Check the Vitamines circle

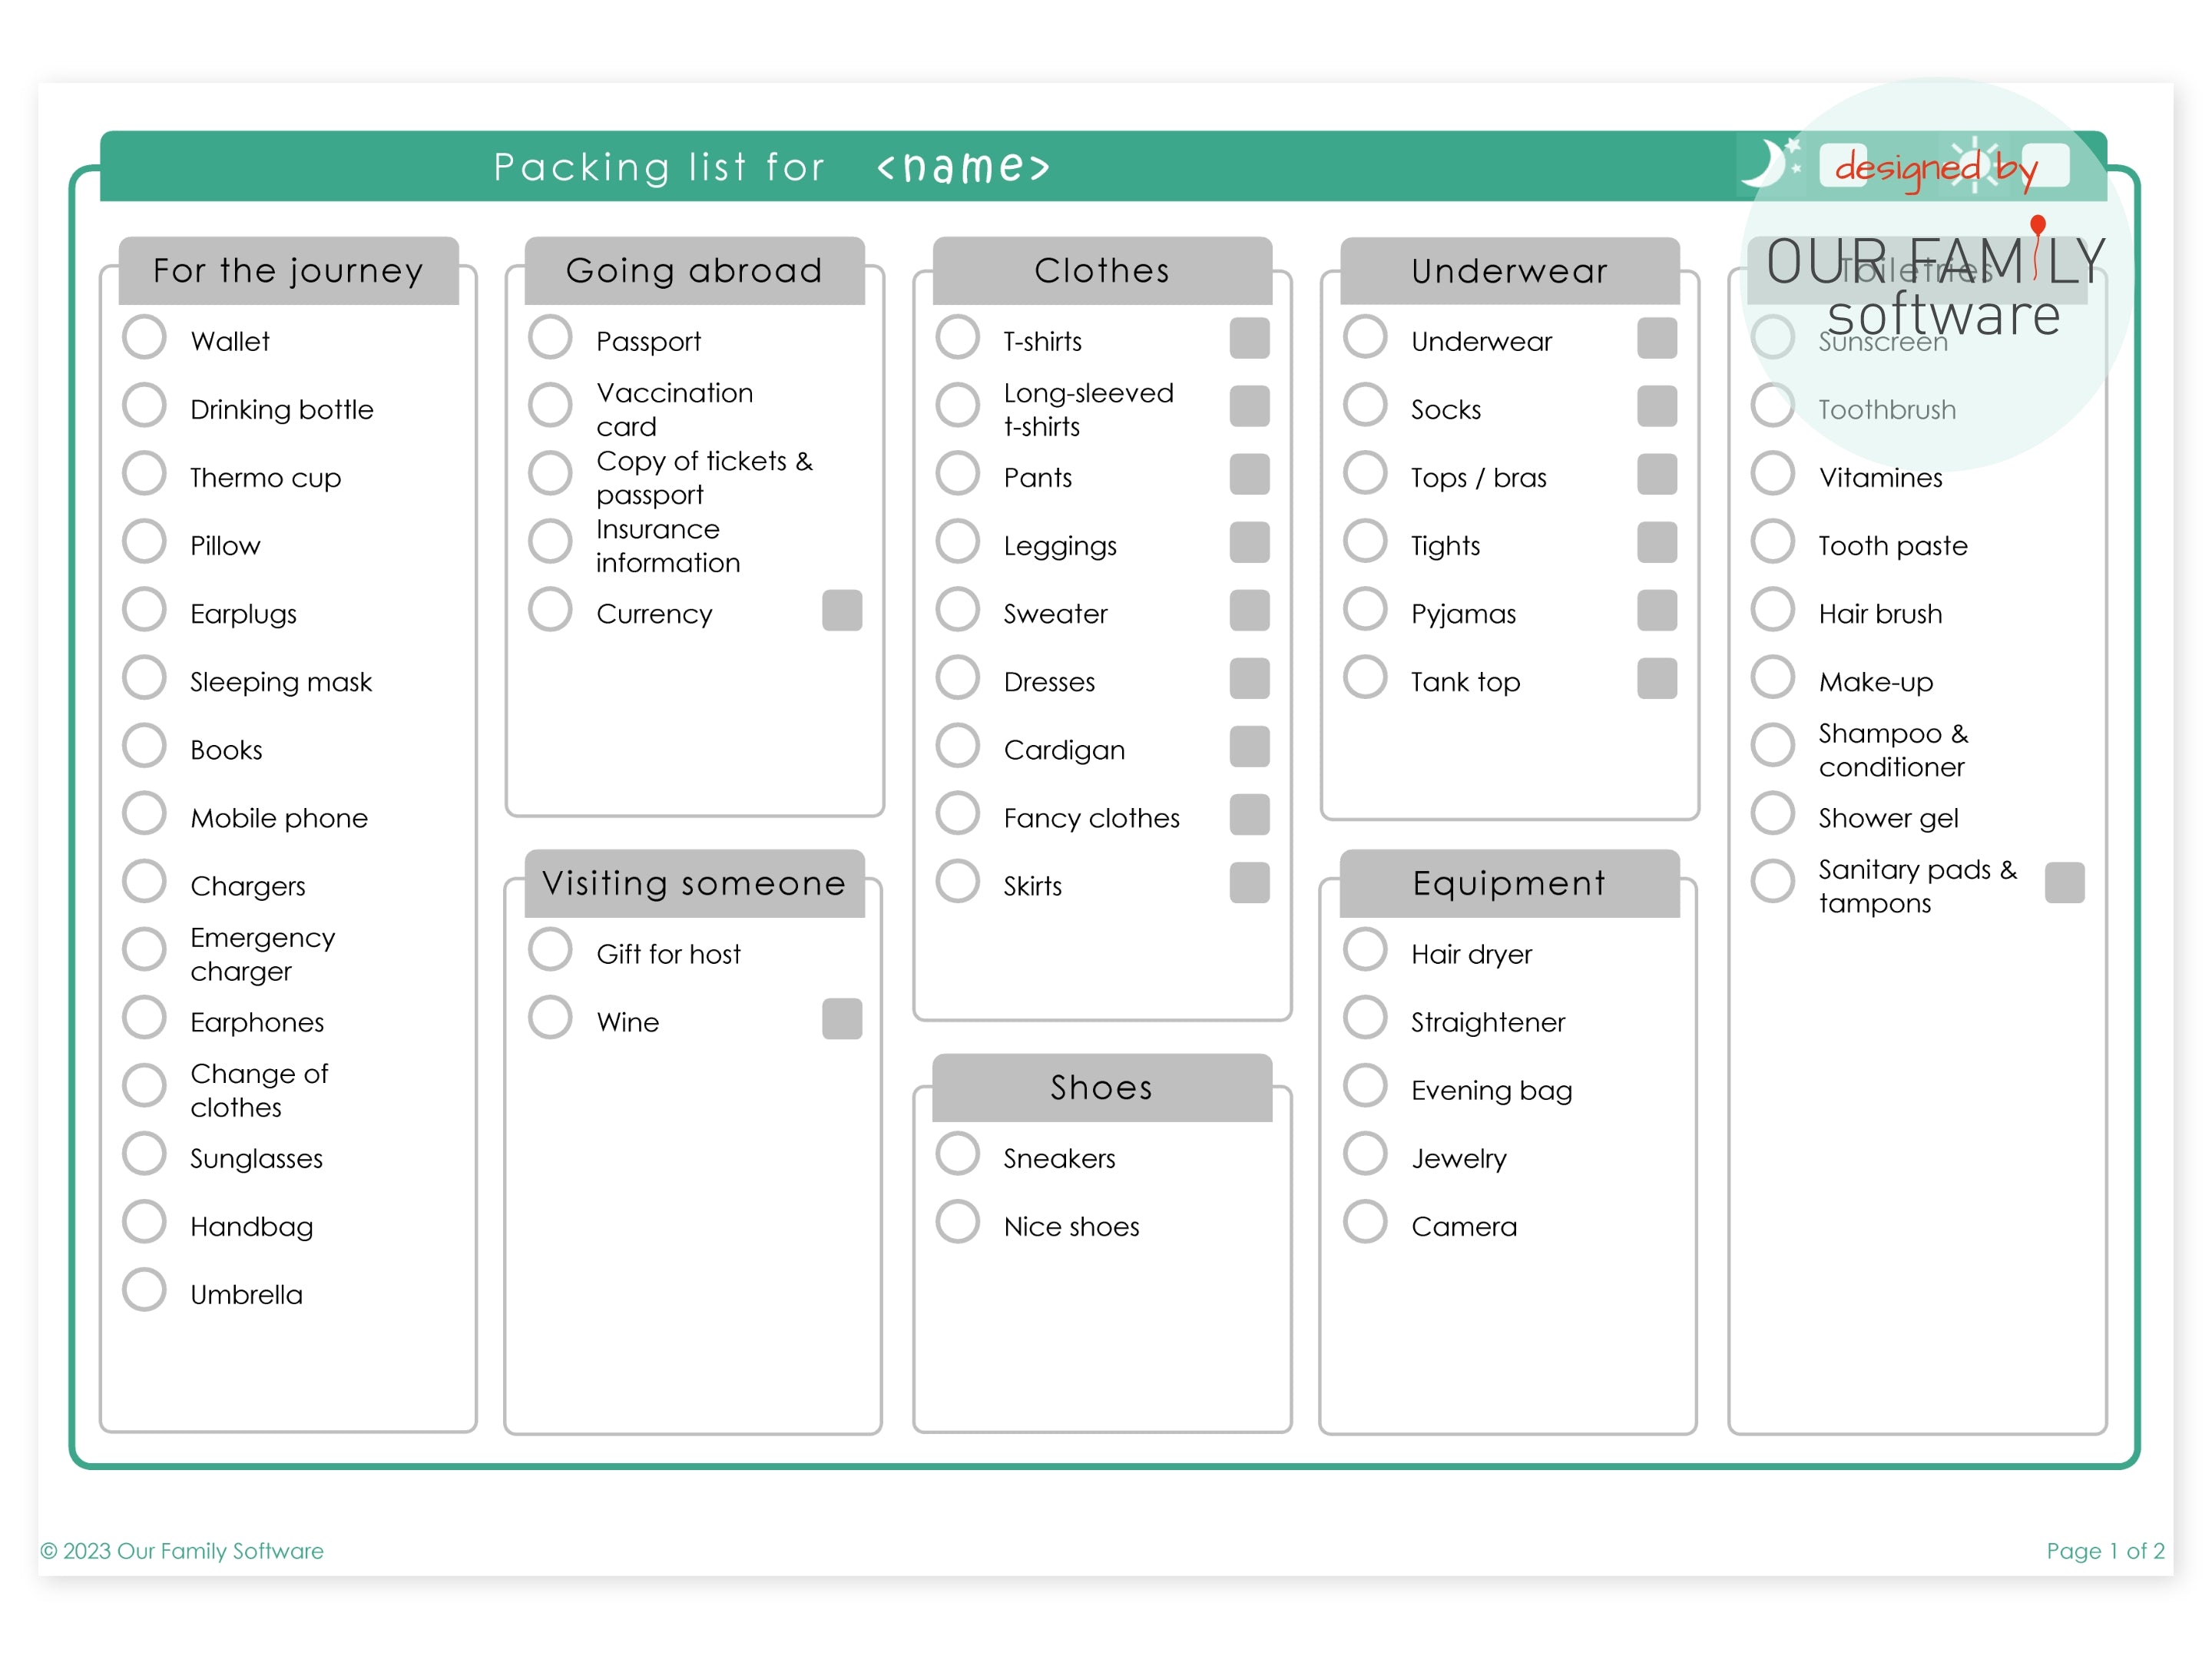point(1773,474)
